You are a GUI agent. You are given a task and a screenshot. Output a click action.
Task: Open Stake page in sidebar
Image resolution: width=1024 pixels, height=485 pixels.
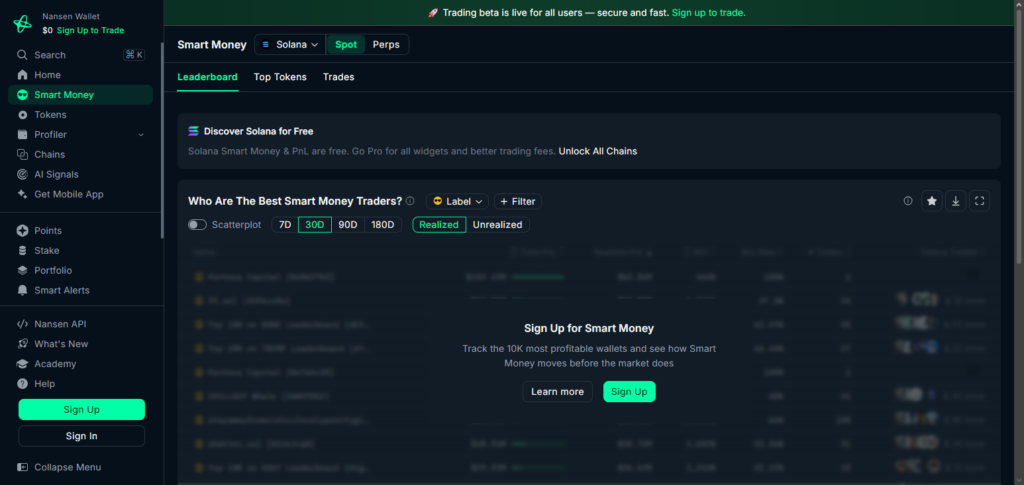pyautogui.click(x=80, y=251)
